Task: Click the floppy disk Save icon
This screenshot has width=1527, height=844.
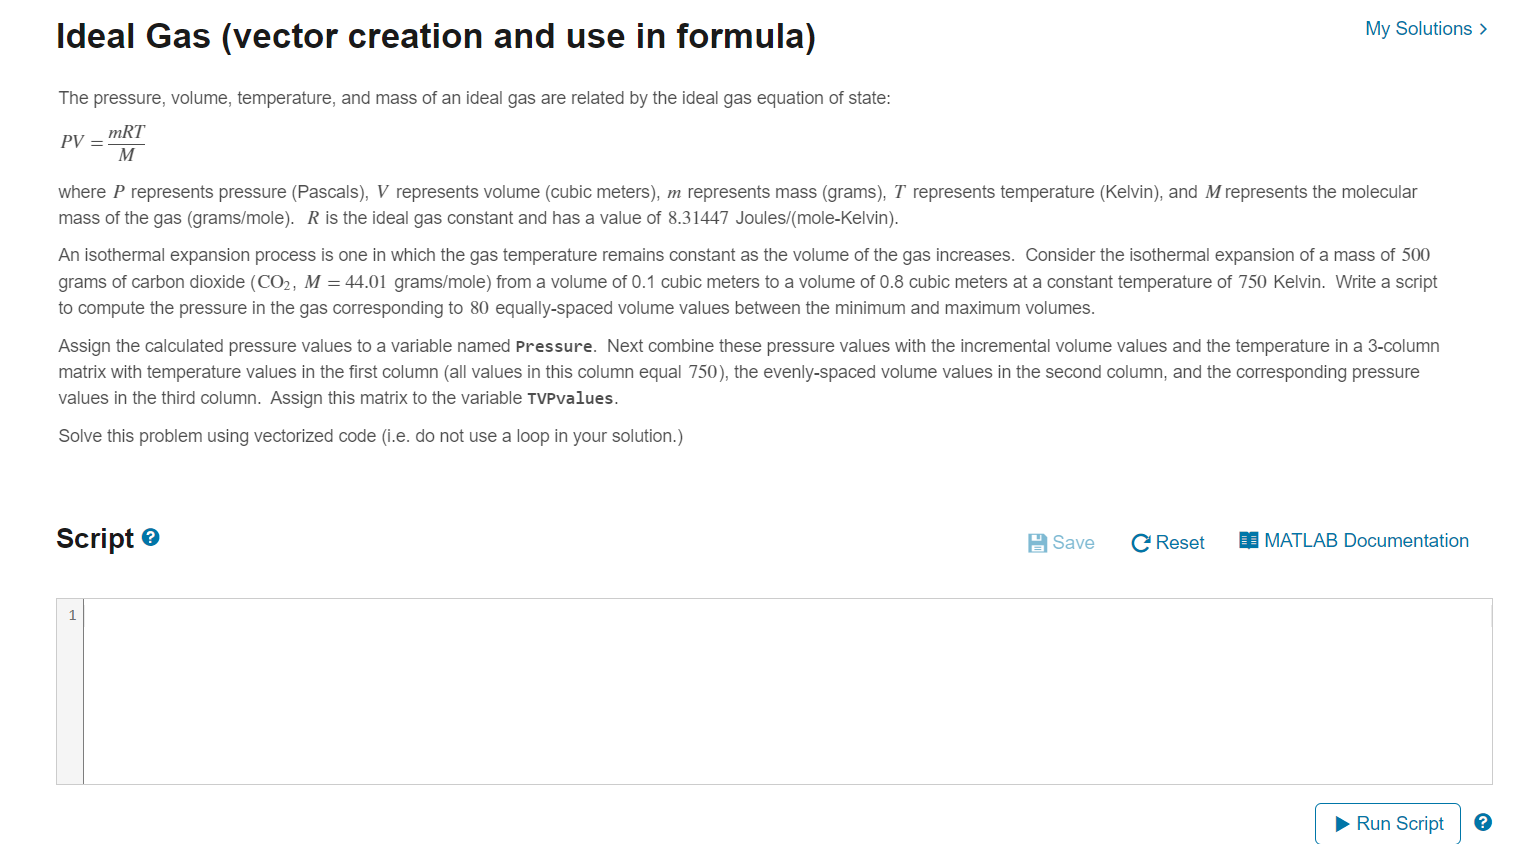Action: coord(1037,542)
